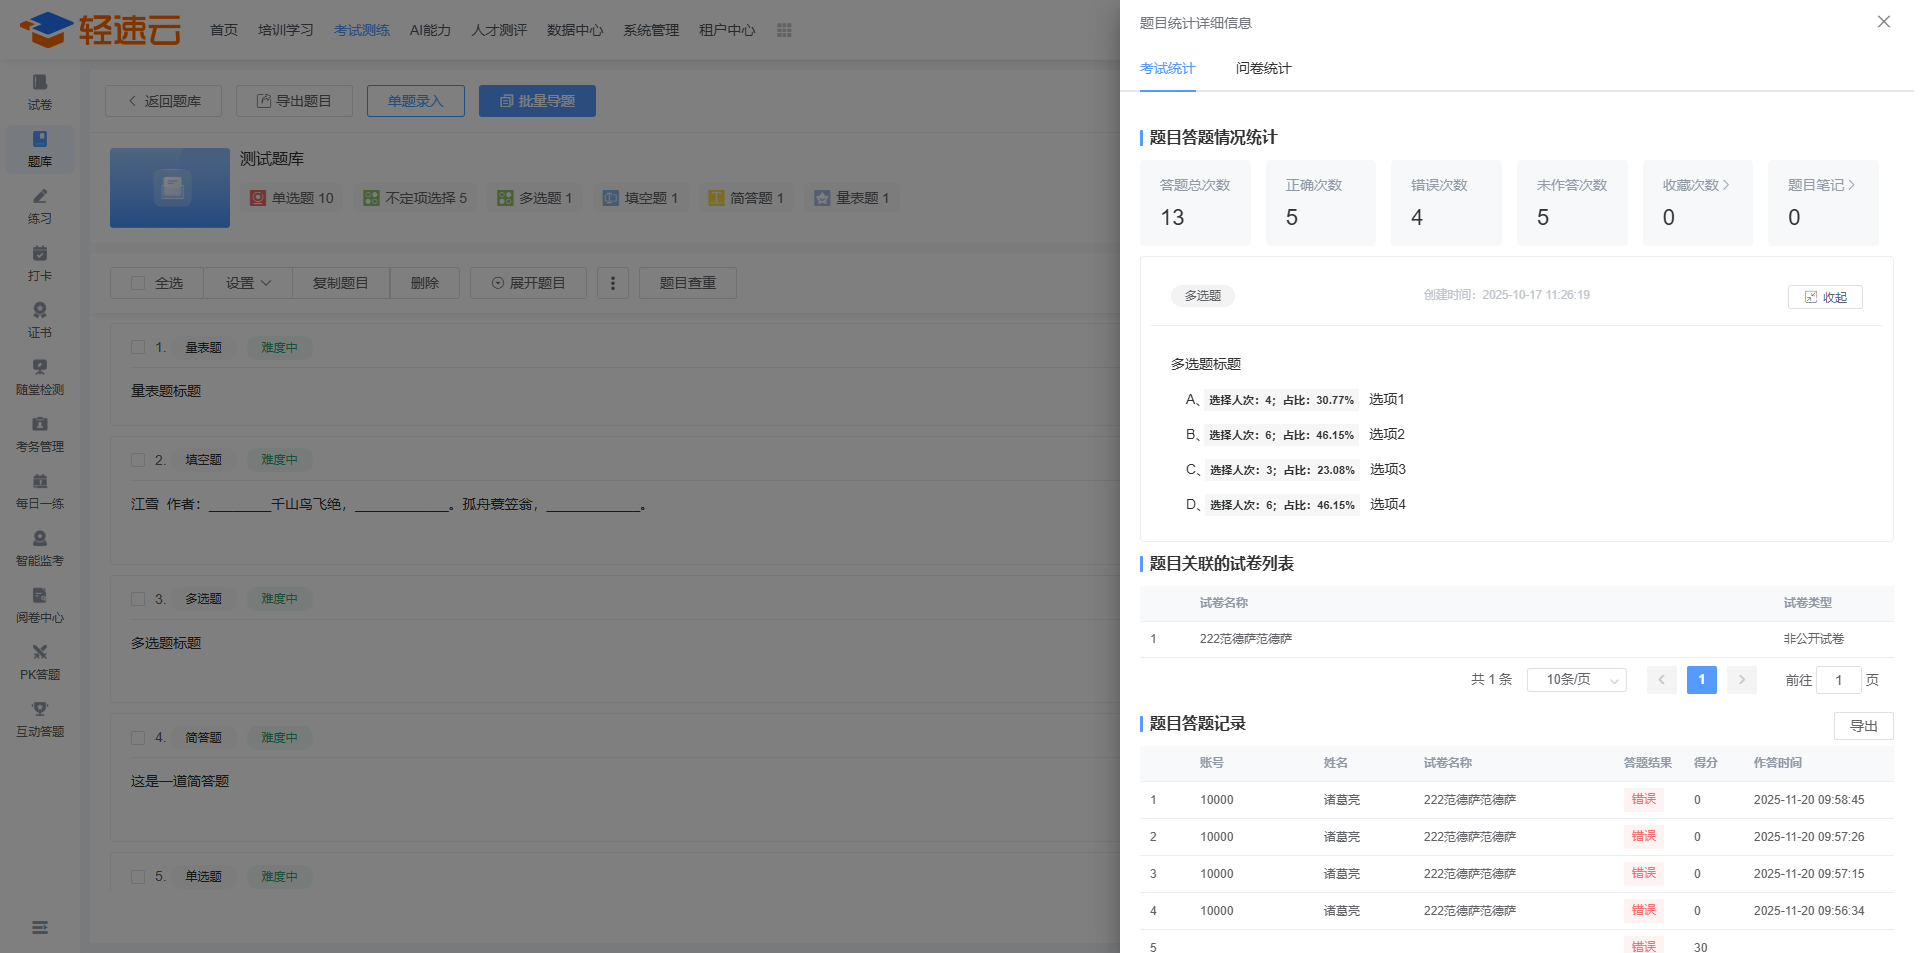1920x953 pixels.
Task: Click the 互动答题 trophy icon
Action: 40,710
